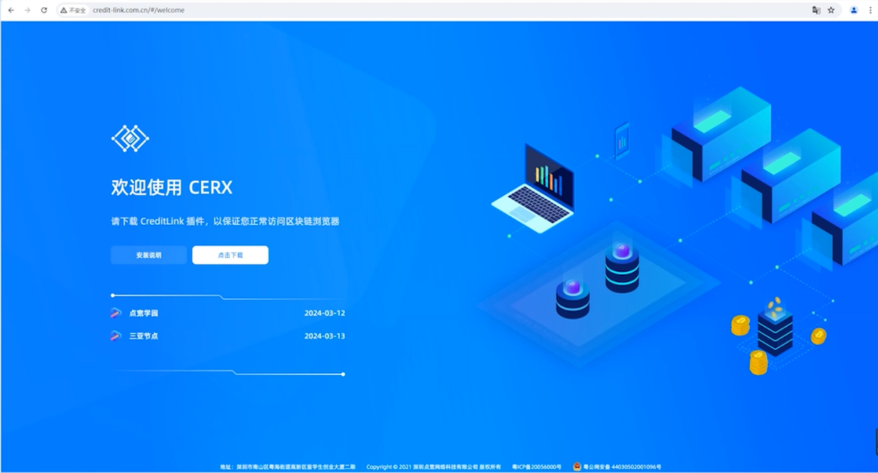Click the 粤公网安备 police registration link
Image resolution: width=878 pixels, height=473 pixels.
point(622,467)
